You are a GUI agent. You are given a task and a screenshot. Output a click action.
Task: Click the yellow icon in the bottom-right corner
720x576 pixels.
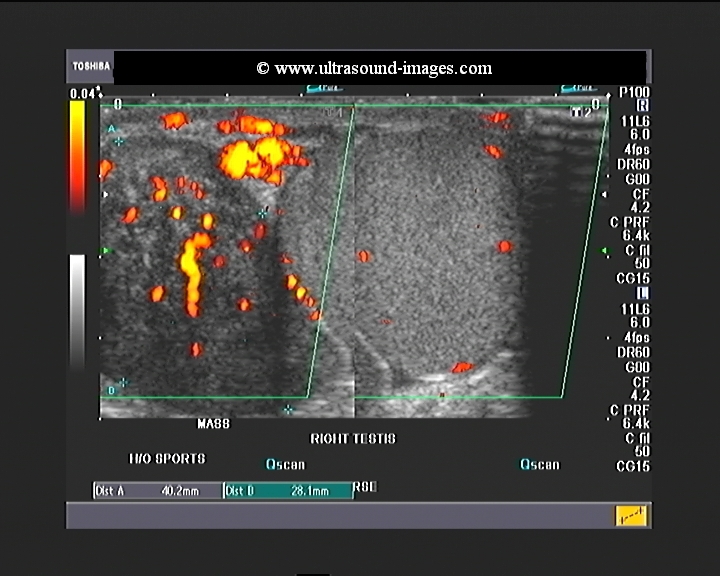pos(630,516)
